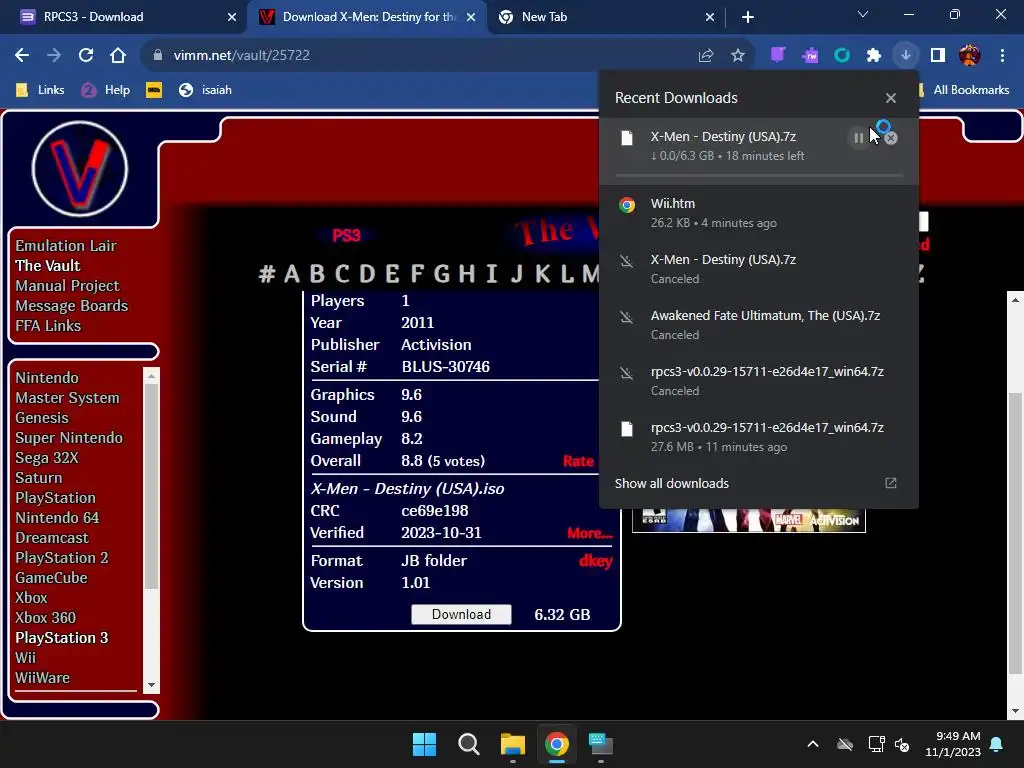Screen dimensions: 1024x768
Task: Click the Vimm's Lair V logo
Action: click(x=80, y=169)
